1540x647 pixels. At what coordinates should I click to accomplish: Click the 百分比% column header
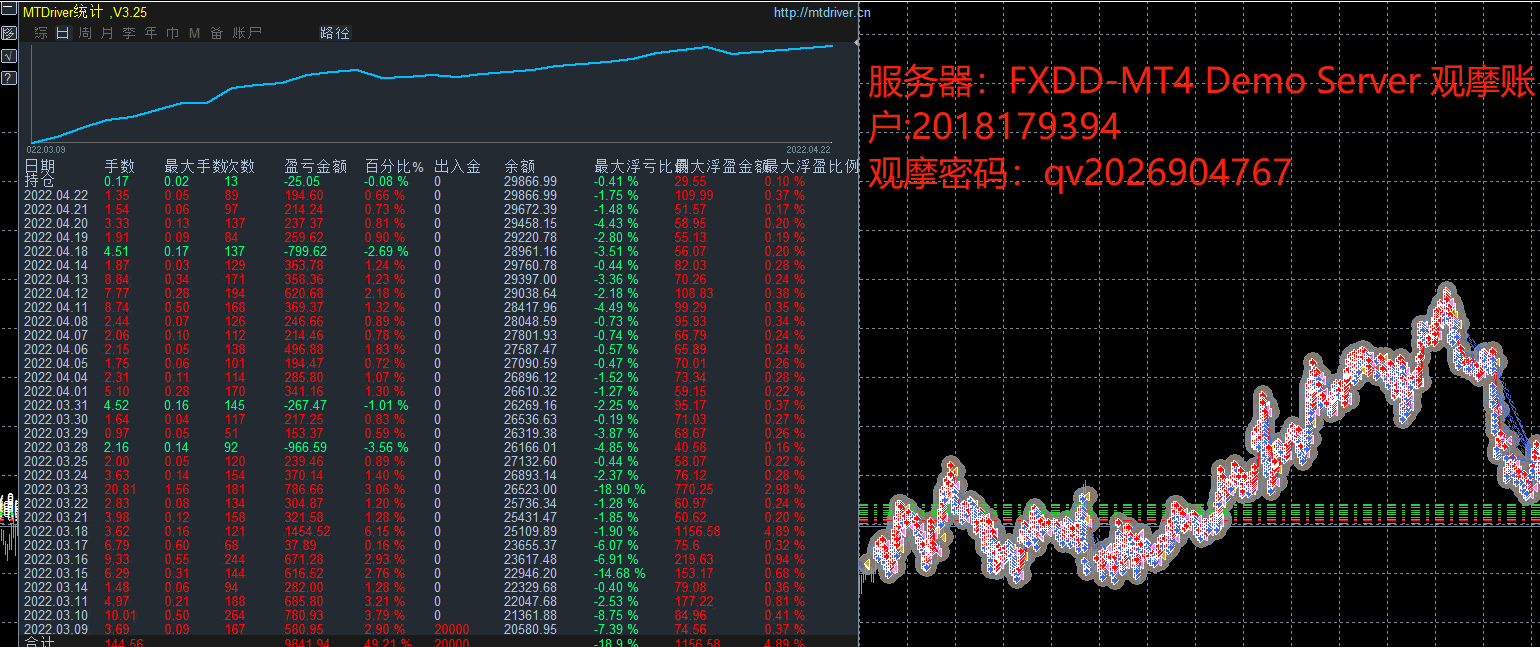click(394, 166)
